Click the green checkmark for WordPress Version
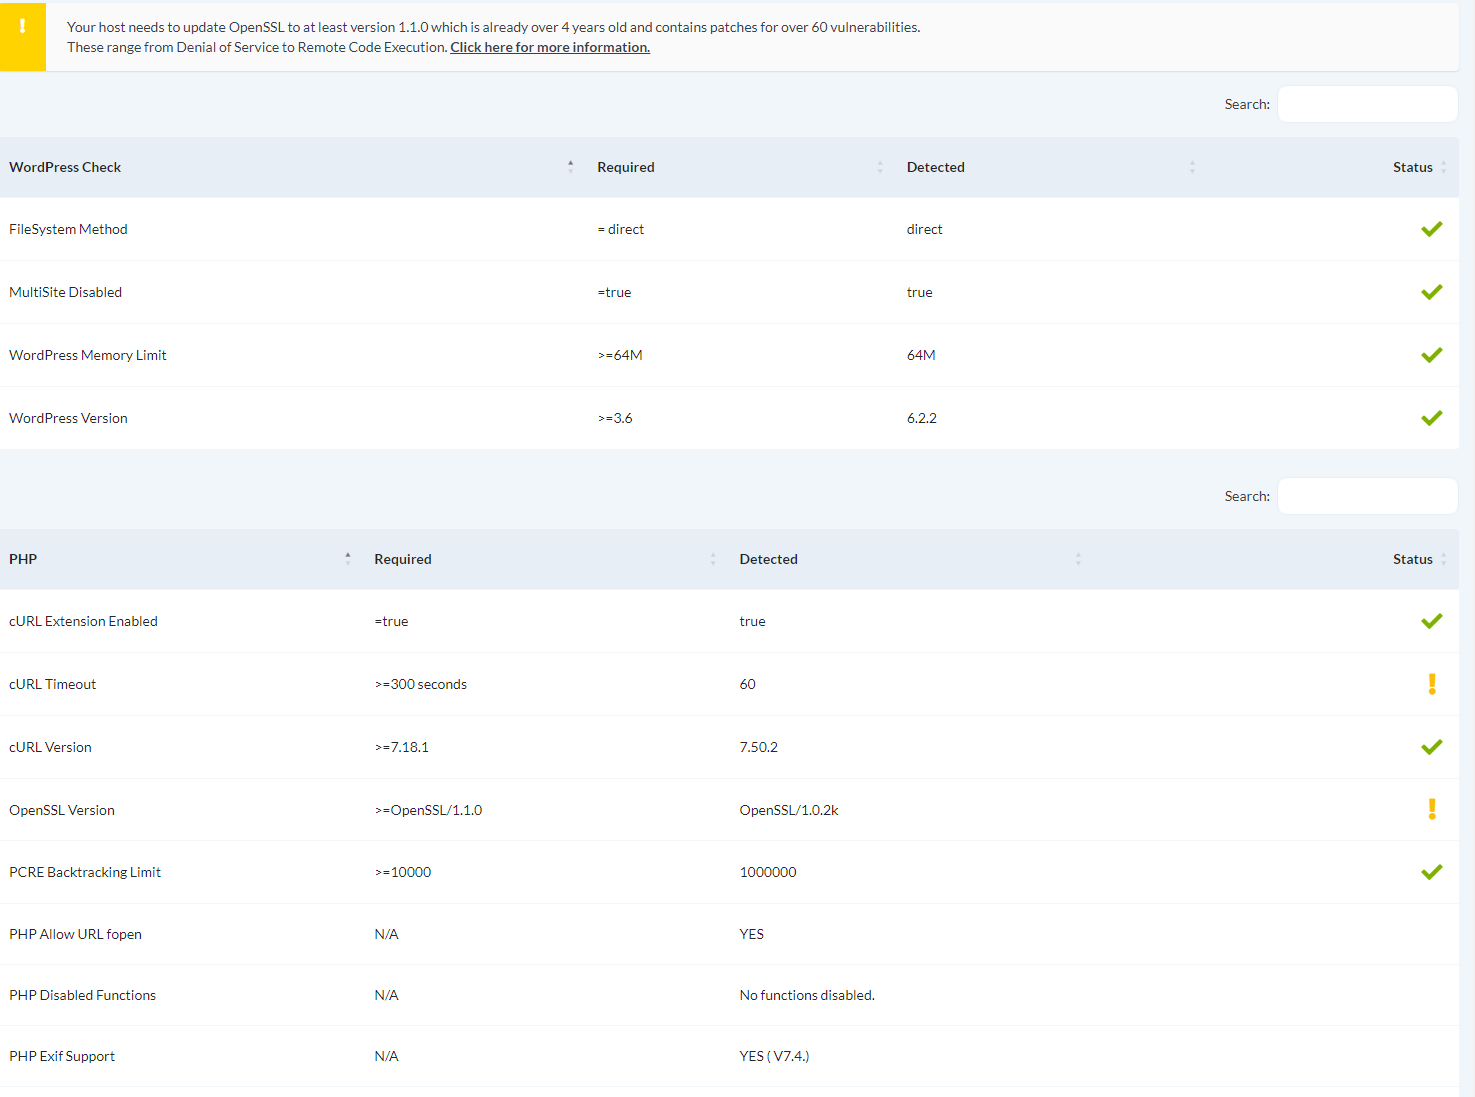 click(x=1432, y=418)
